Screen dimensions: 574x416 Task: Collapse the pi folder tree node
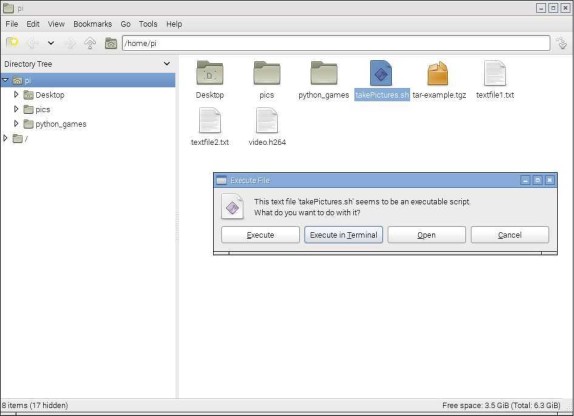point(5,80)
